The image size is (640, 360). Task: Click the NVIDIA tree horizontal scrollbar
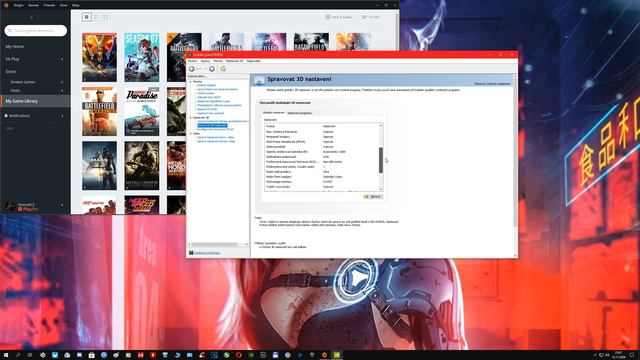tap(214, 244)
